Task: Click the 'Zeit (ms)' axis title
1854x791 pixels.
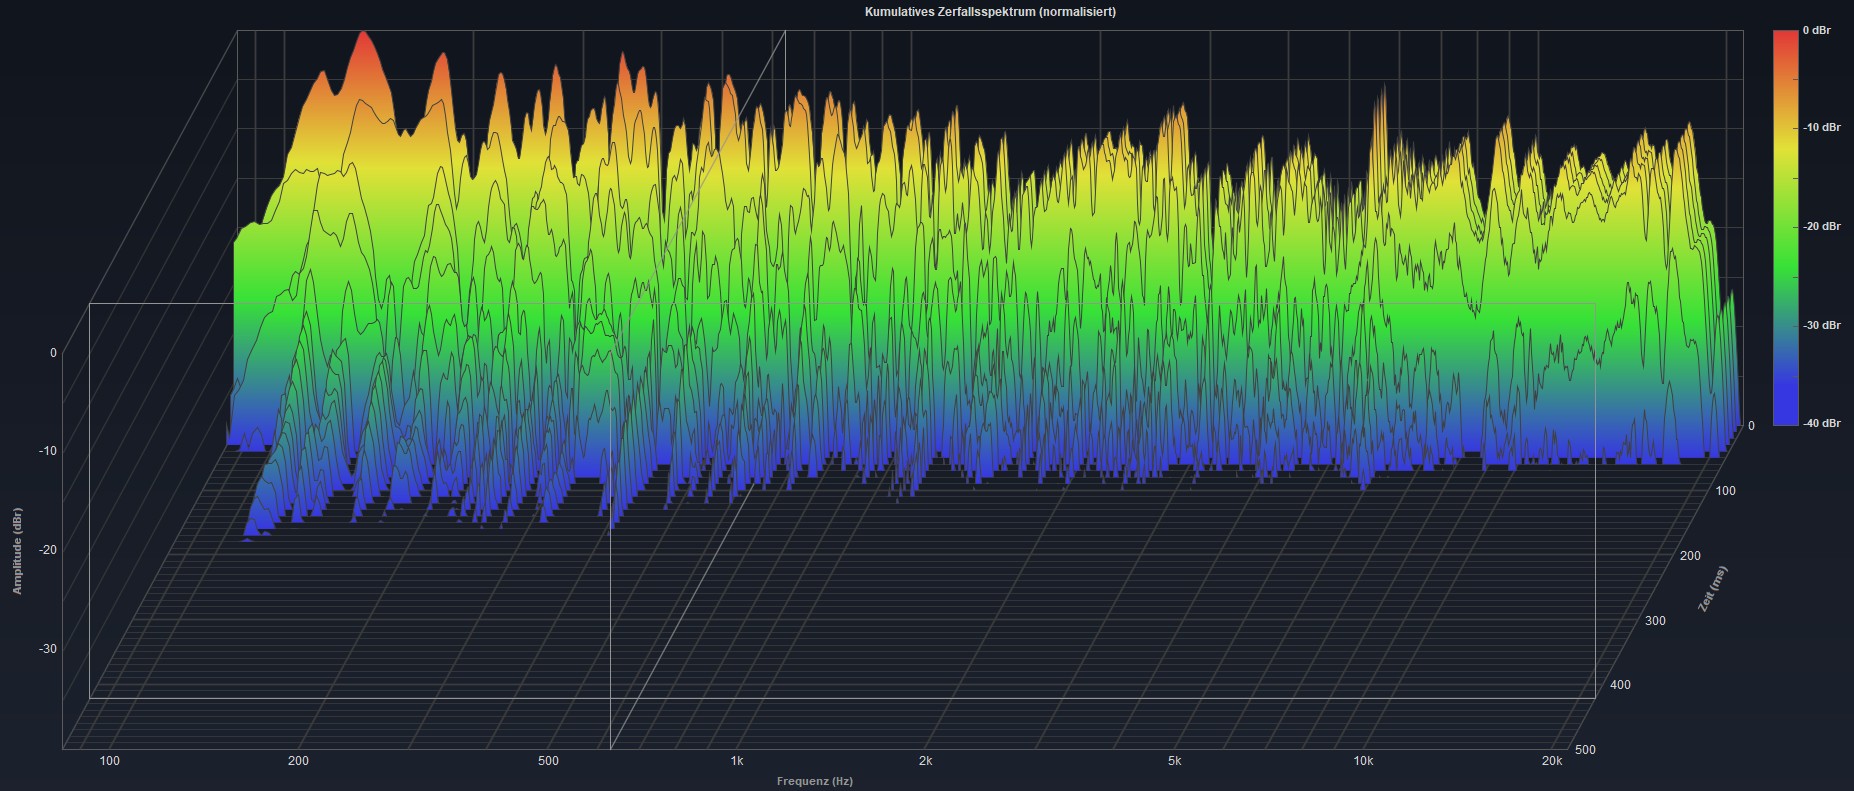Action: (x=1712, y=588)
